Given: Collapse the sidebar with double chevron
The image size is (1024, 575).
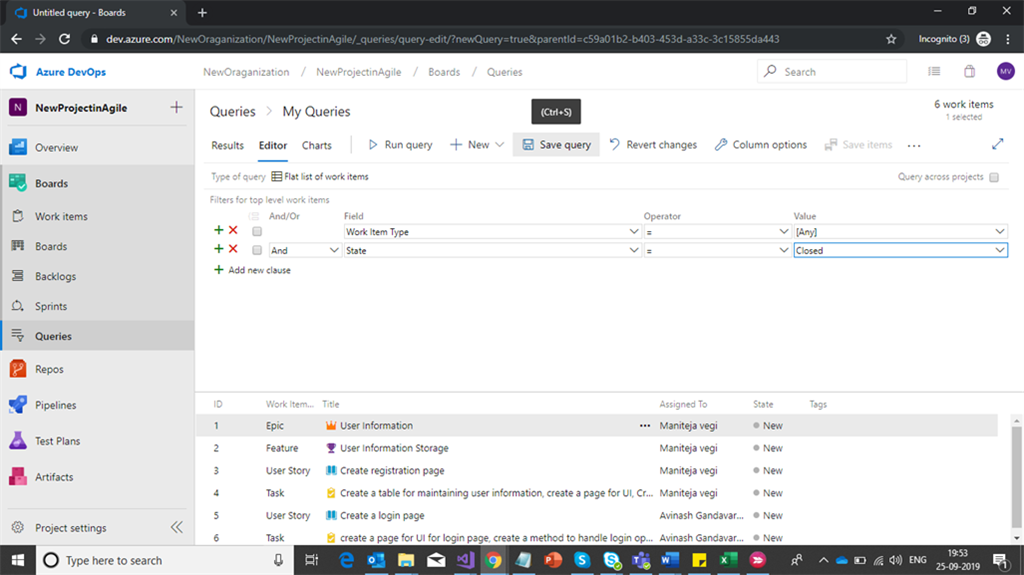Looking at the screenshot, I should pos(176,527).
